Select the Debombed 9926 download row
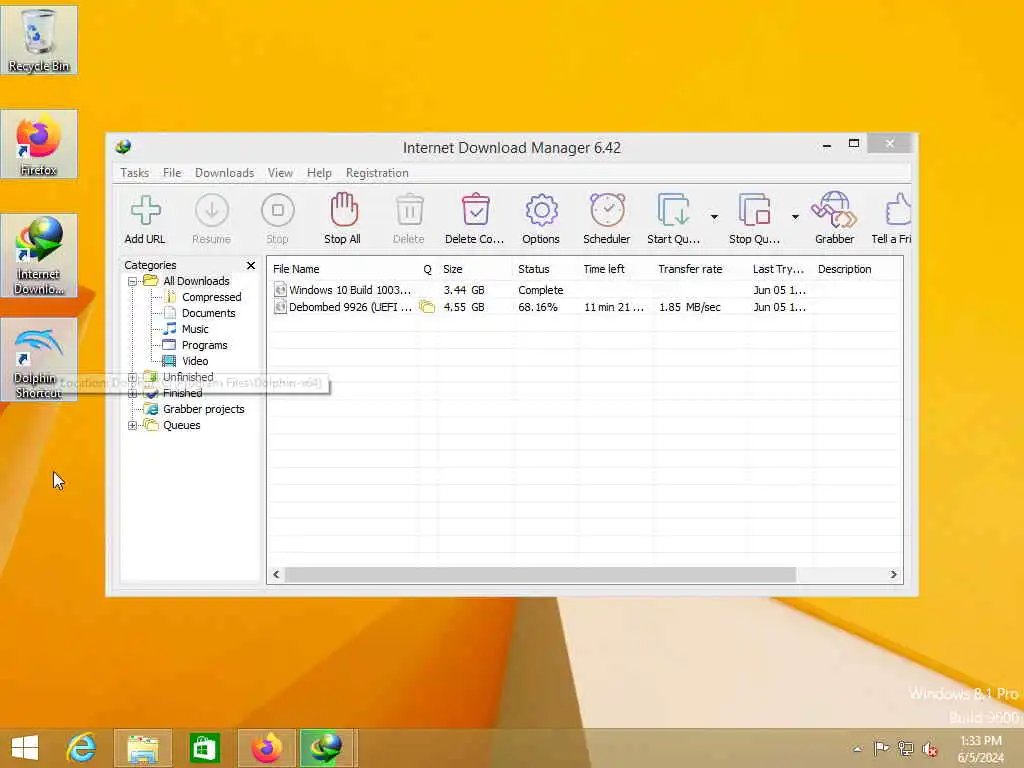 [585, 307]
